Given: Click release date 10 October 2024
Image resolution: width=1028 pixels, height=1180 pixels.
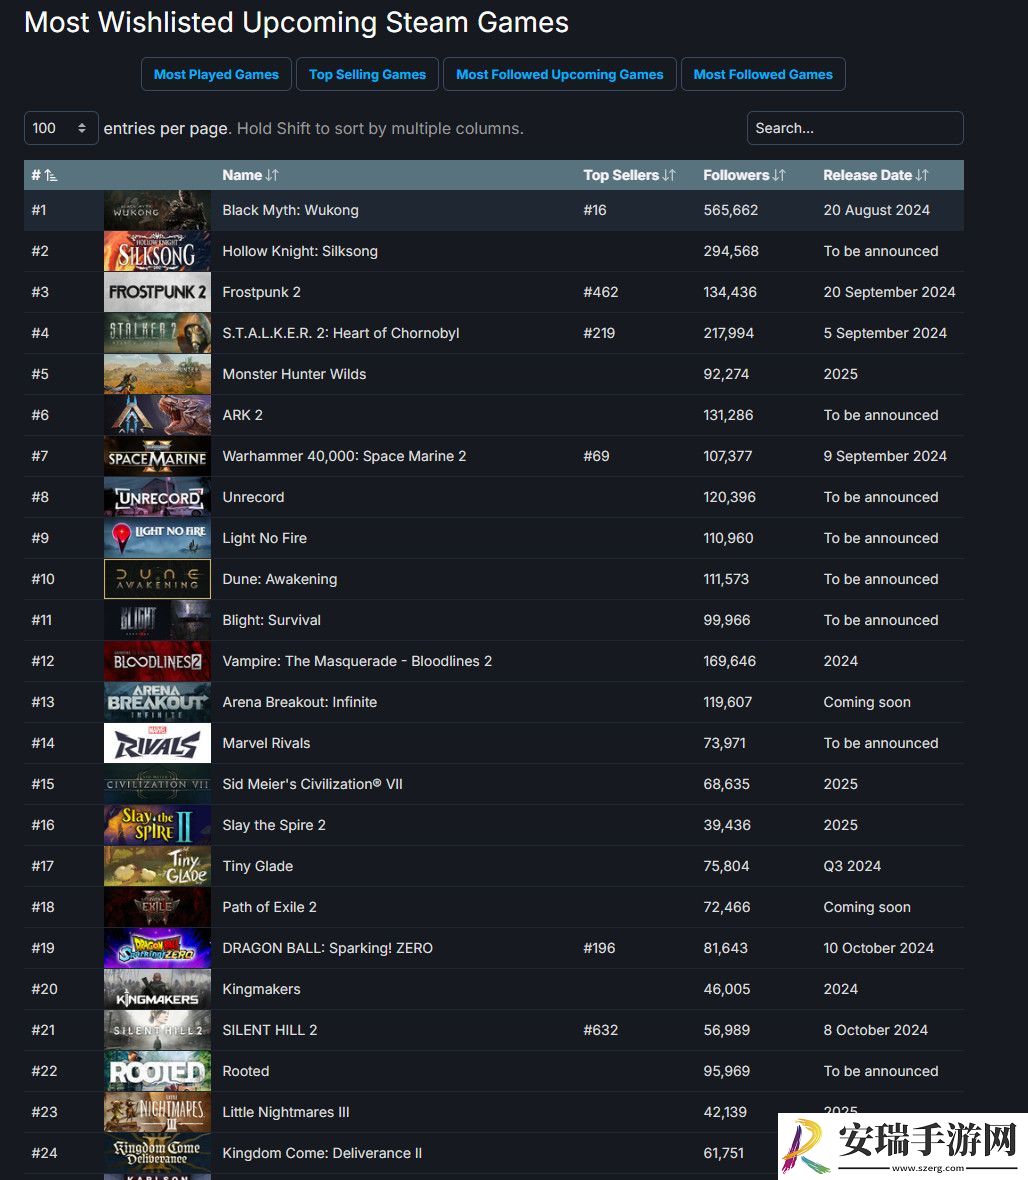Looking at the screenshot, I should tap(878, 948).
